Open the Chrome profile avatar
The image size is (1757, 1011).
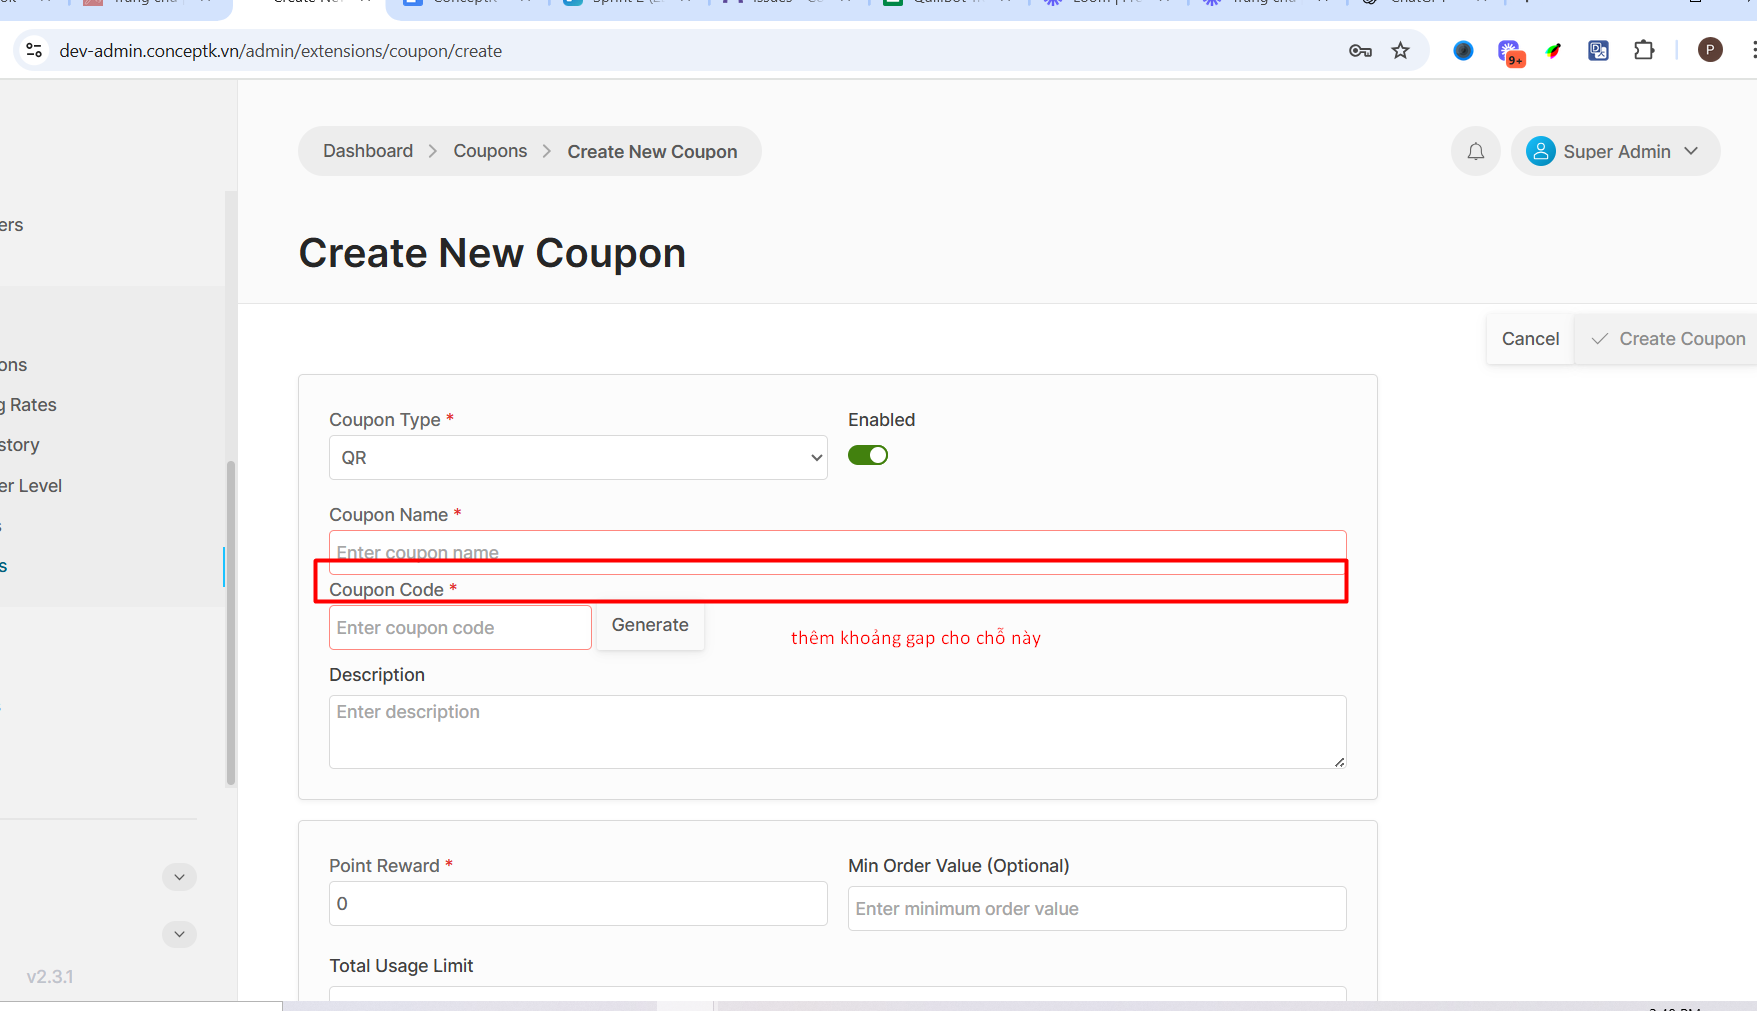point(1710,51)
